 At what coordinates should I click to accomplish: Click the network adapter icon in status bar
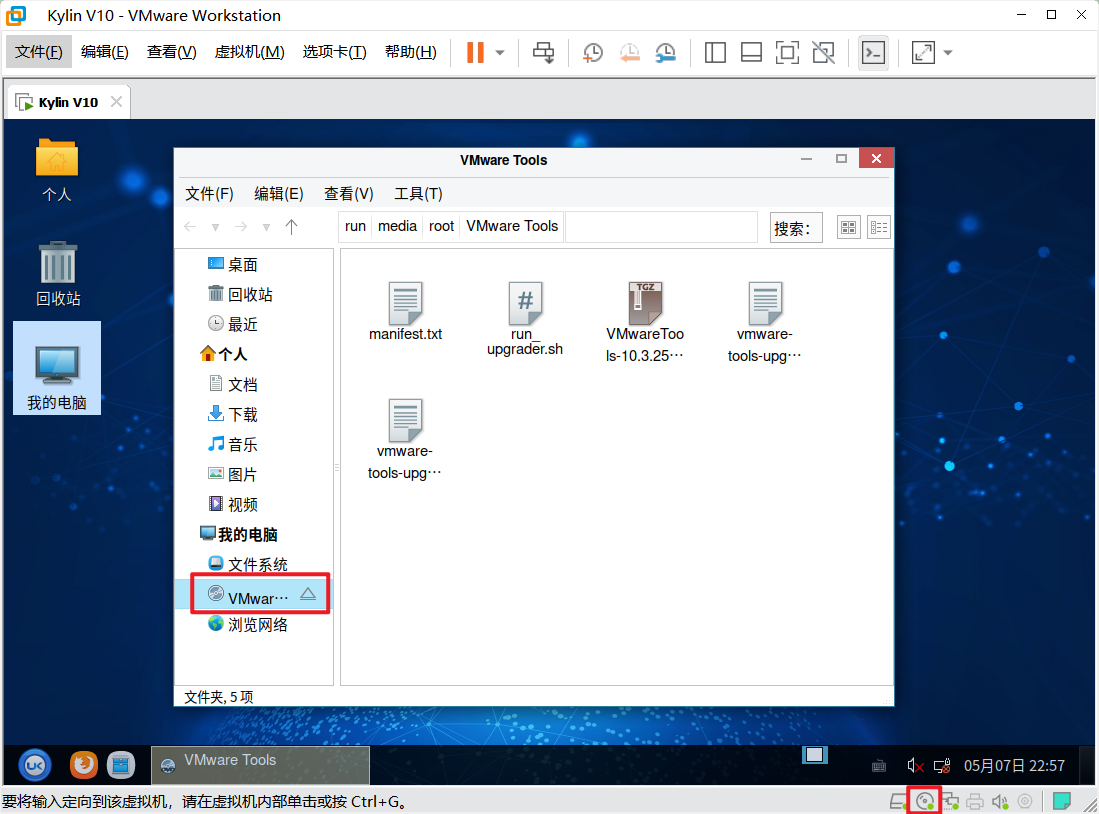click(x=949, y=801)
